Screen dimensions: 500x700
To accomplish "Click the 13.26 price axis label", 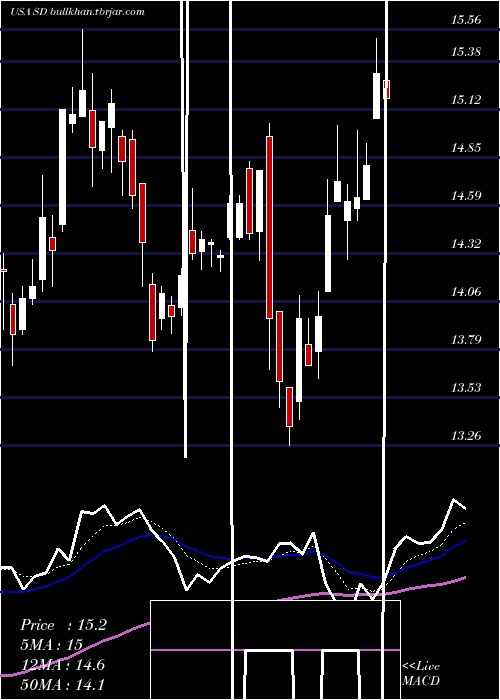I will [x=466, y=436].
